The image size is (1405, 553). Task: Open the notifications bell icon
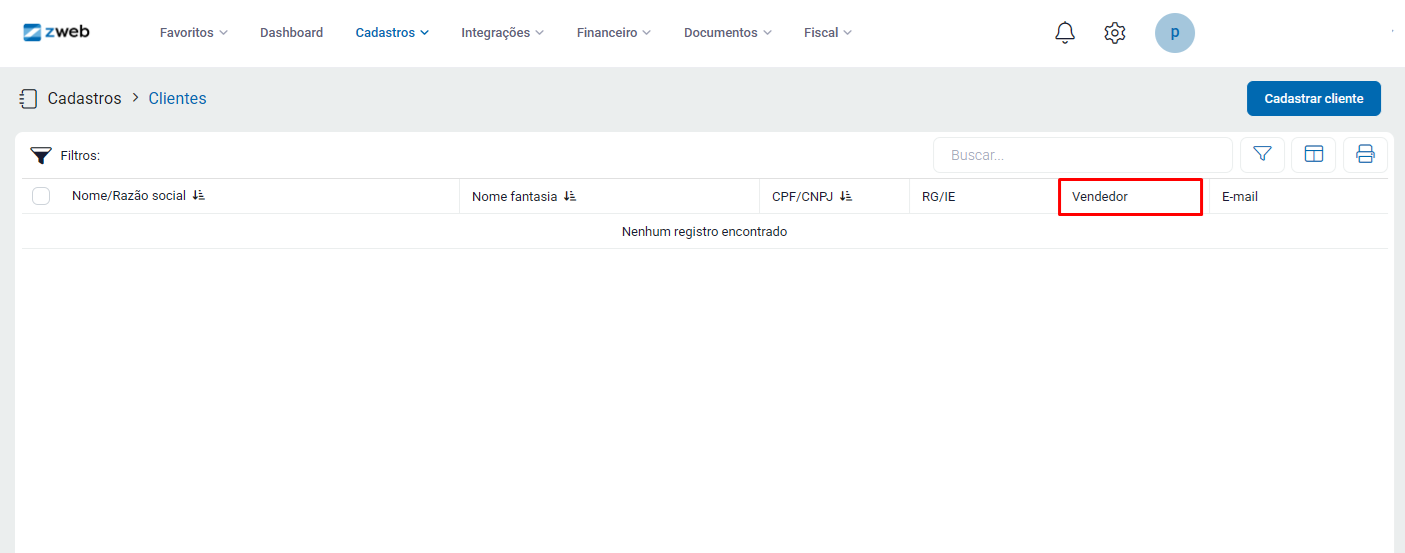point(1065,33)
